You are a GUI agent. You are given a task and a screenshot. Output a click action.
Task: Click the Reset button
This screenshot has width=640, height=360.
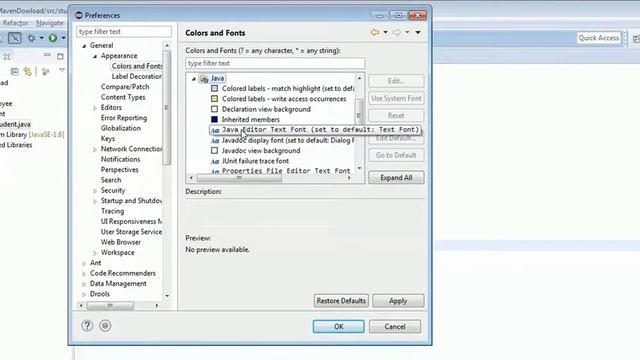[396, 116]
